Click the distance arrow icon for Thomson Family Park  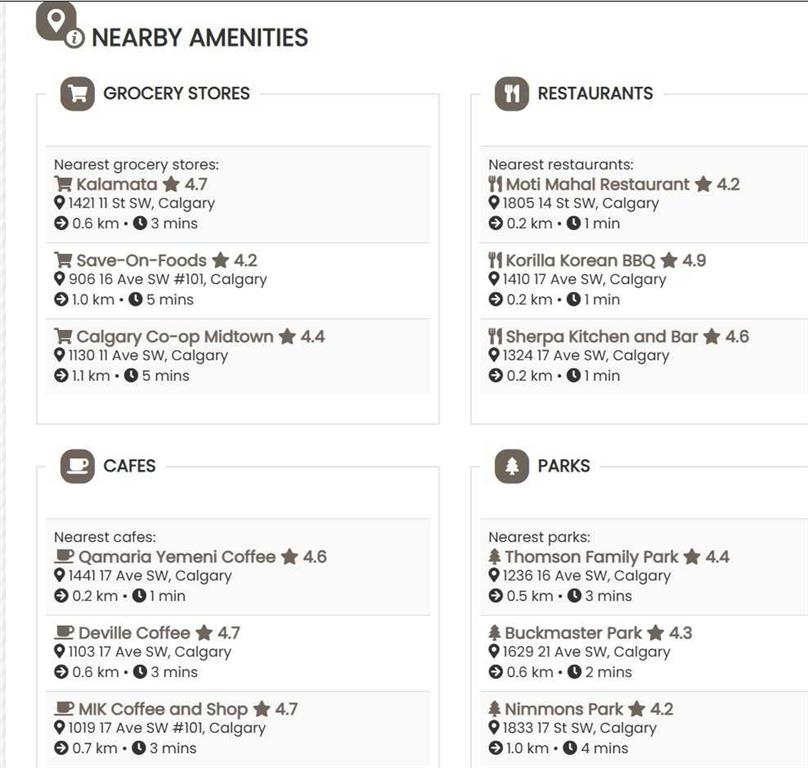coord(495,596)
